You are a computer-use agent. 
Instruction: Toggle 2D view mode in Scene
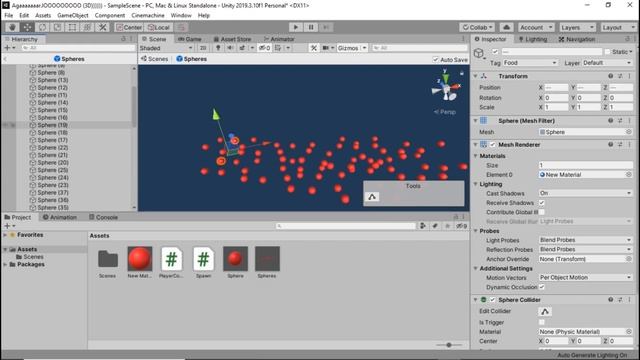point(203,48)
